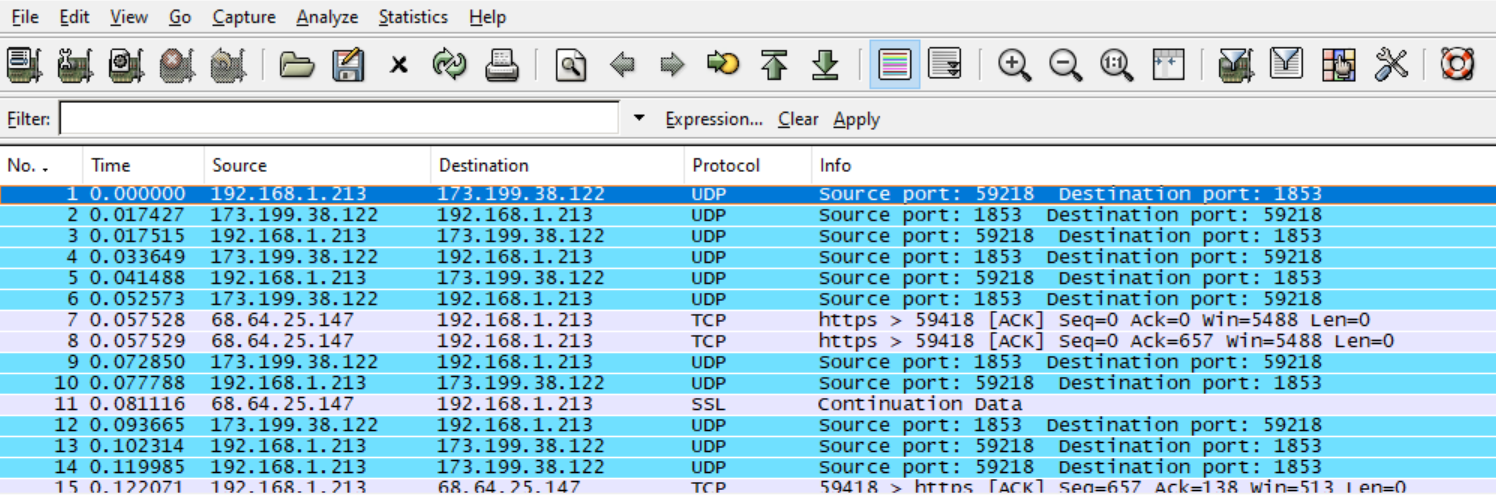The height and width of the screenshot is (495, 1496).
Task: Start a new live capture
Action: click(126, 66)
